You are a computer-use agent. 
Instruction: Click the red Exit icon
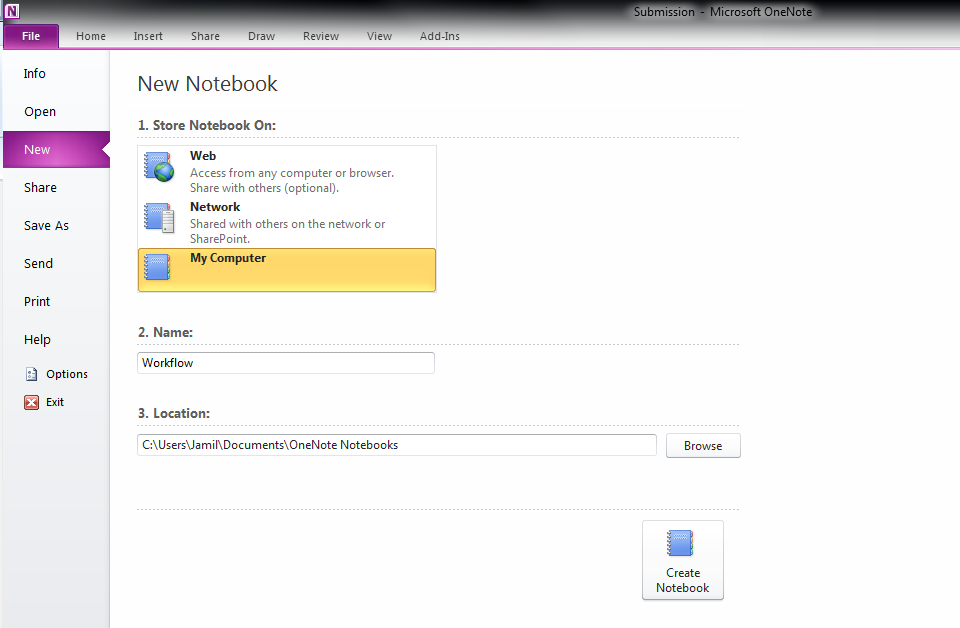(32, 402)
